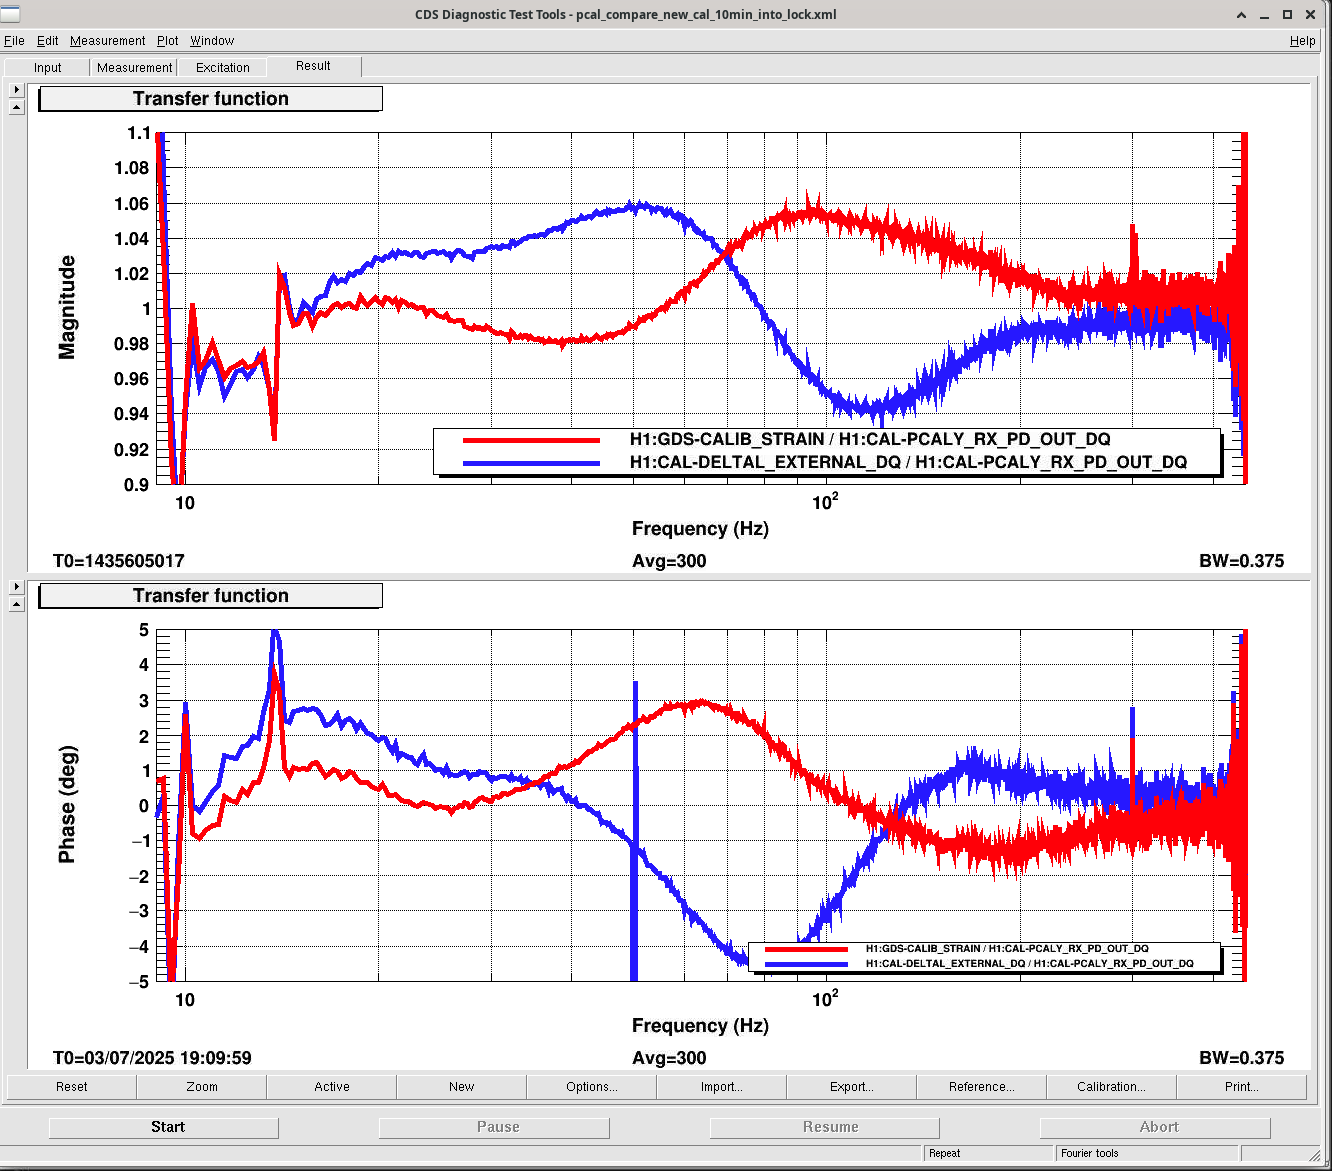The height and width of the screenshot is (1171, 1332).
Task: Click BW=0.375 under Magnitude plot
Action: coord(1241,561)
